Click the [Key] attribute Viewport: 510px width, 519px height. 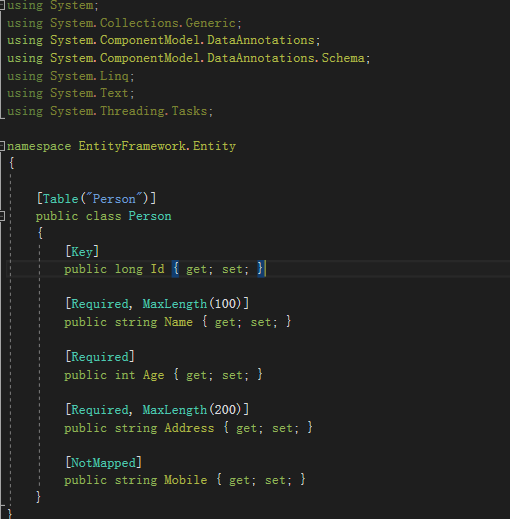(x=82, y=252)
